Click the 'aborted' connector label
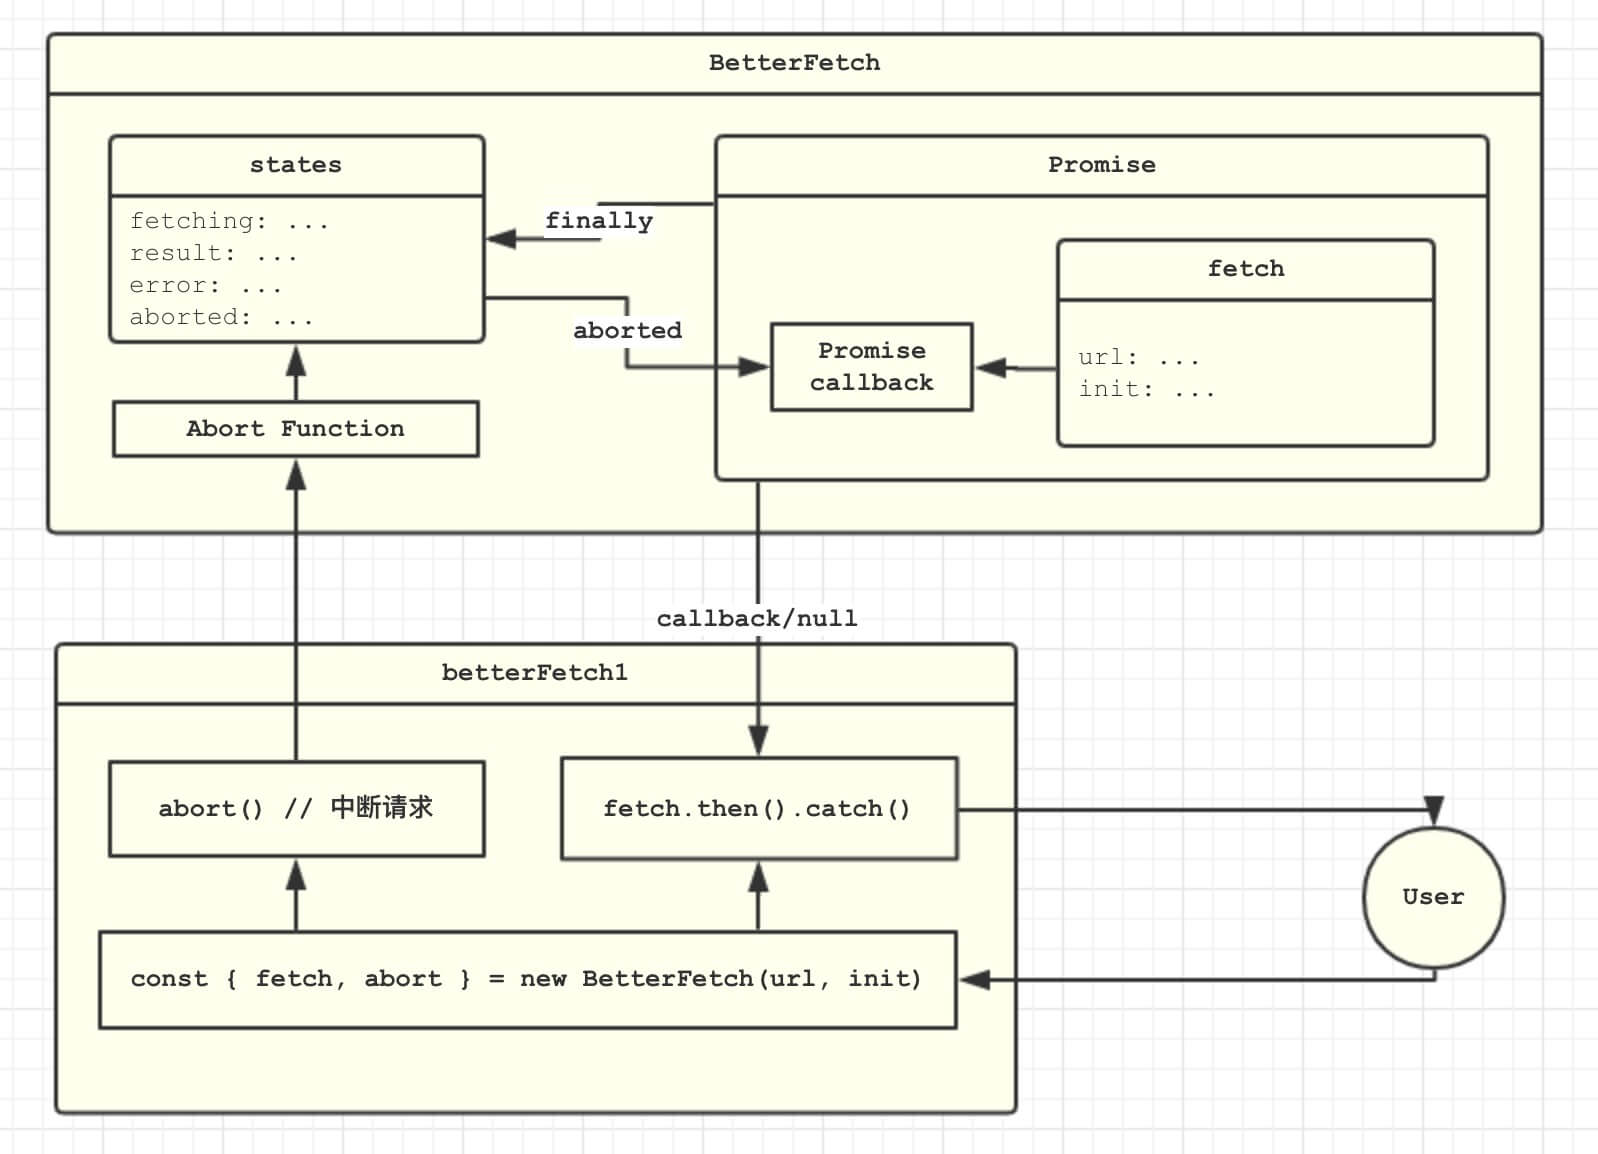Screen dimensions: 1598x1154 627,330
